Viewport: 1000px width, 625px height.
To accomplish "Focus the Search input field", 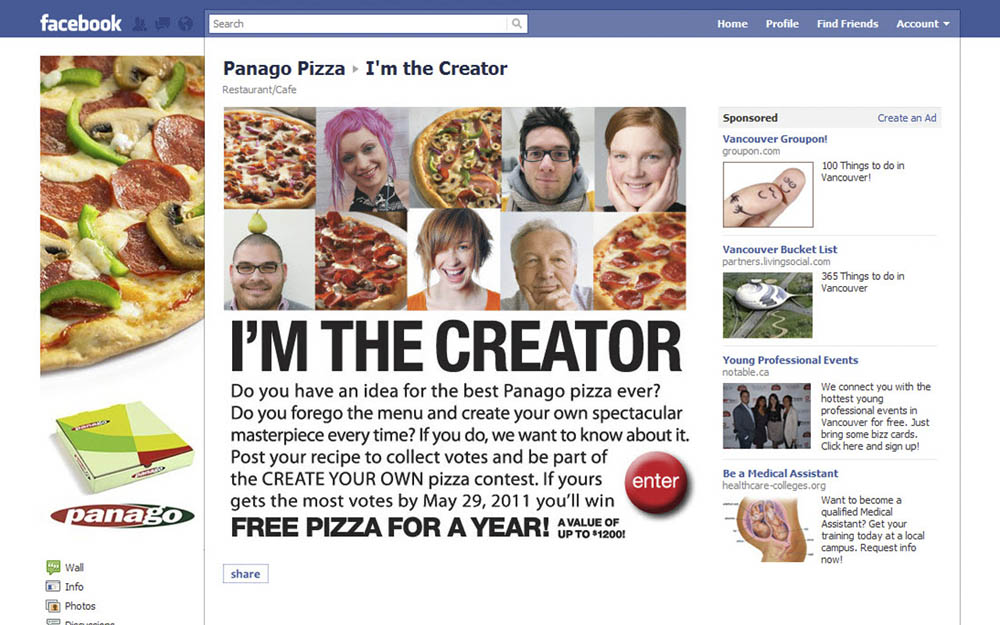I will click(x=358, y=24).
